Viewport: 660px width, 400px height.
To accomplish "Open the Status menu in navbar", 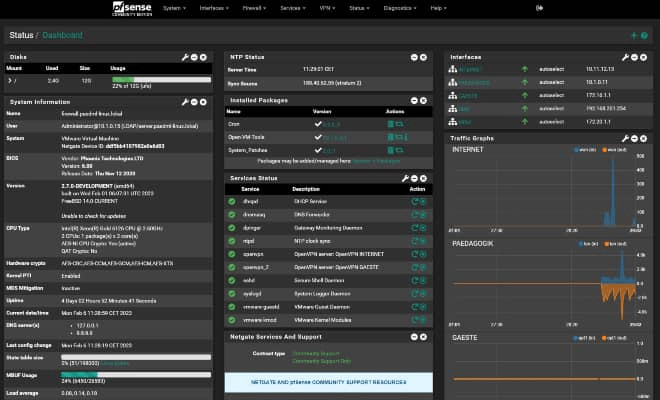I will pos(359,8).
